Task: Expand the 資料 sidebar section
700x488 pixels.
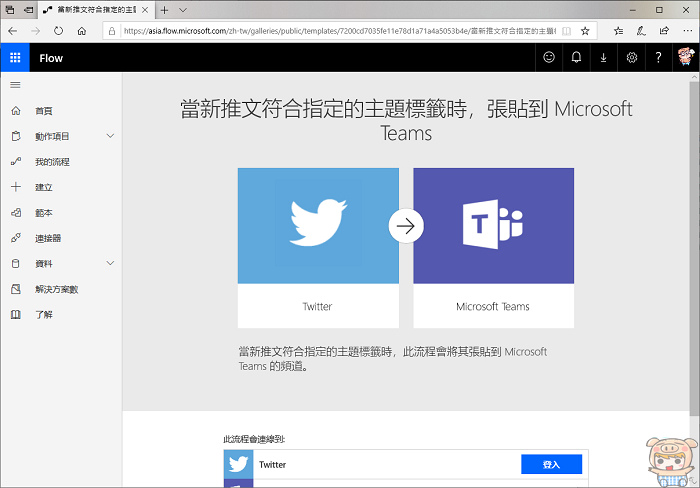Action: click(x=110, y=264)
